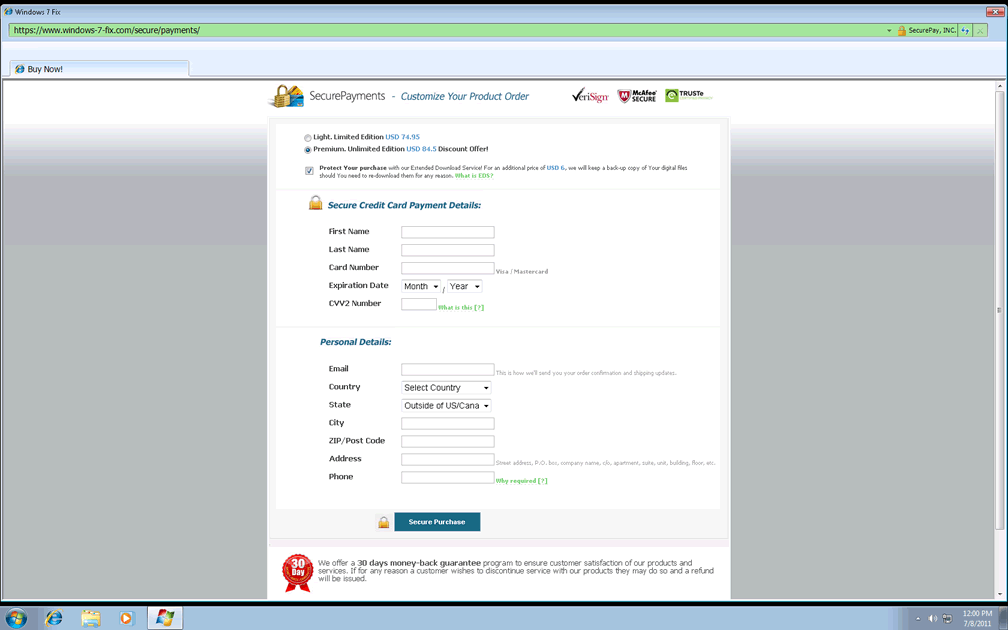Select the Premium Unlimited Edition radio option
The height and width of the screenshot is (630, 1008).
point(308,150)
